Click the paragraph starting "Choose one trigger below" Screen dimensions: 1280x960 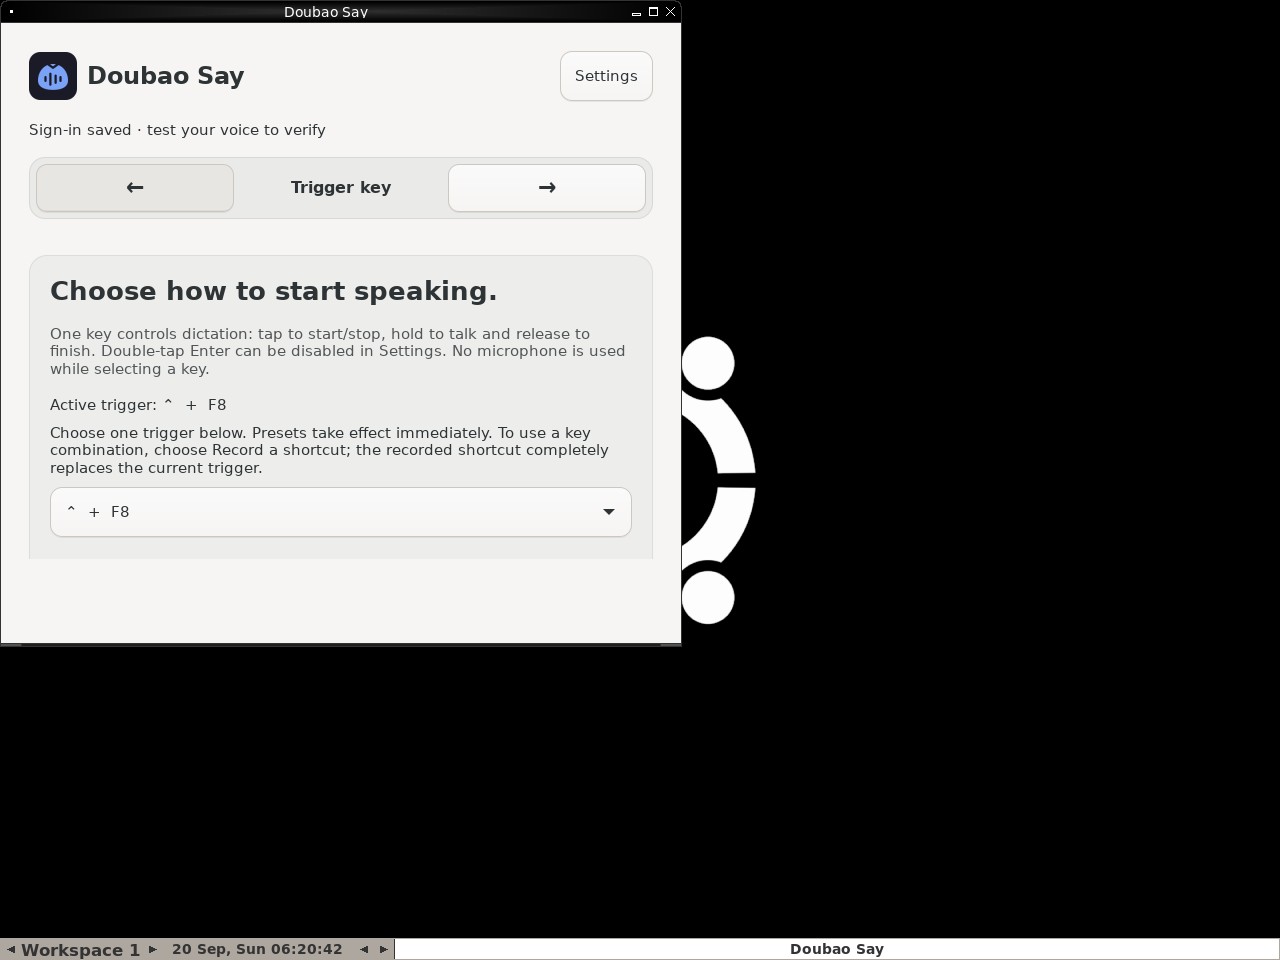330,450
